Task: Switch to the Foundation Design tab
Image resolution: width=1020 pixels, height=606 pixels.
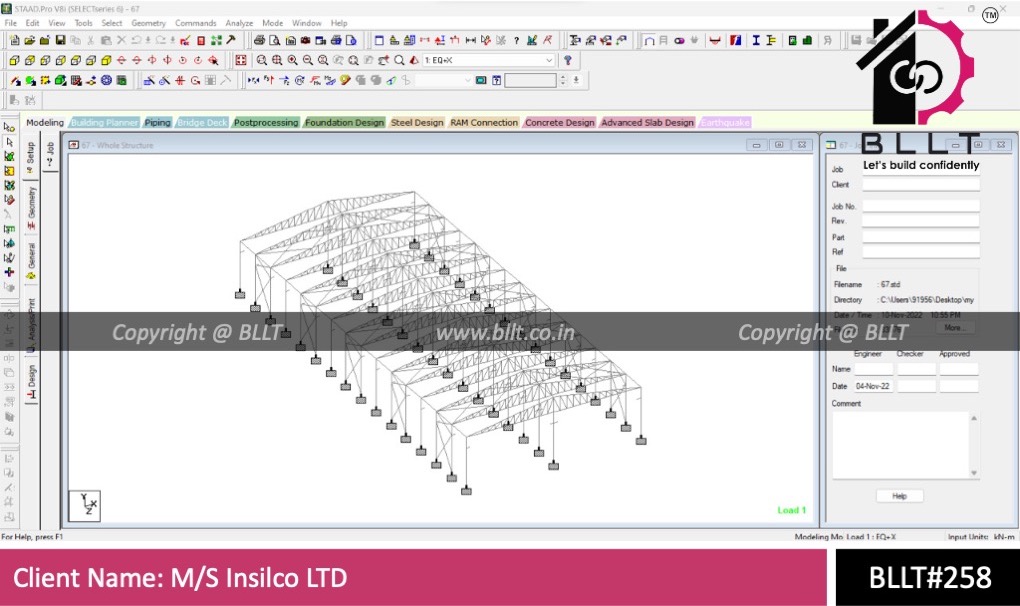Action: pyautogui.click(x=344, y=122)
